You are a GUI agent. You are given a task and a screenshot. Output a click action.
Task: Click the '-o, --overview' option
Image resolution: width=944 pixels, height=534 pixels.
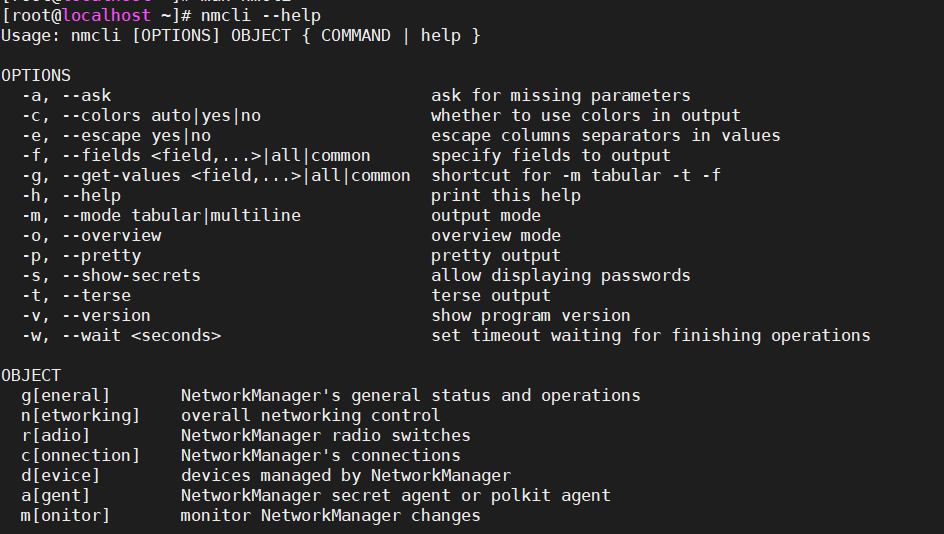pos(91,236)
